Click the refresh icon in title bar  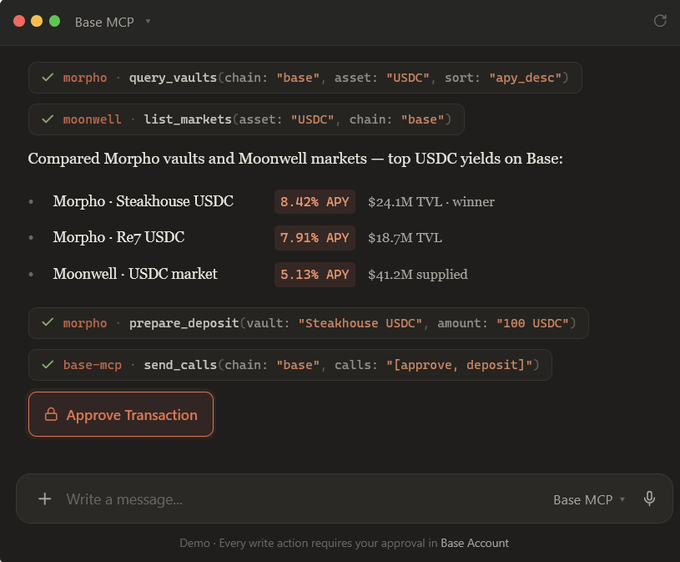coord(660,21)
